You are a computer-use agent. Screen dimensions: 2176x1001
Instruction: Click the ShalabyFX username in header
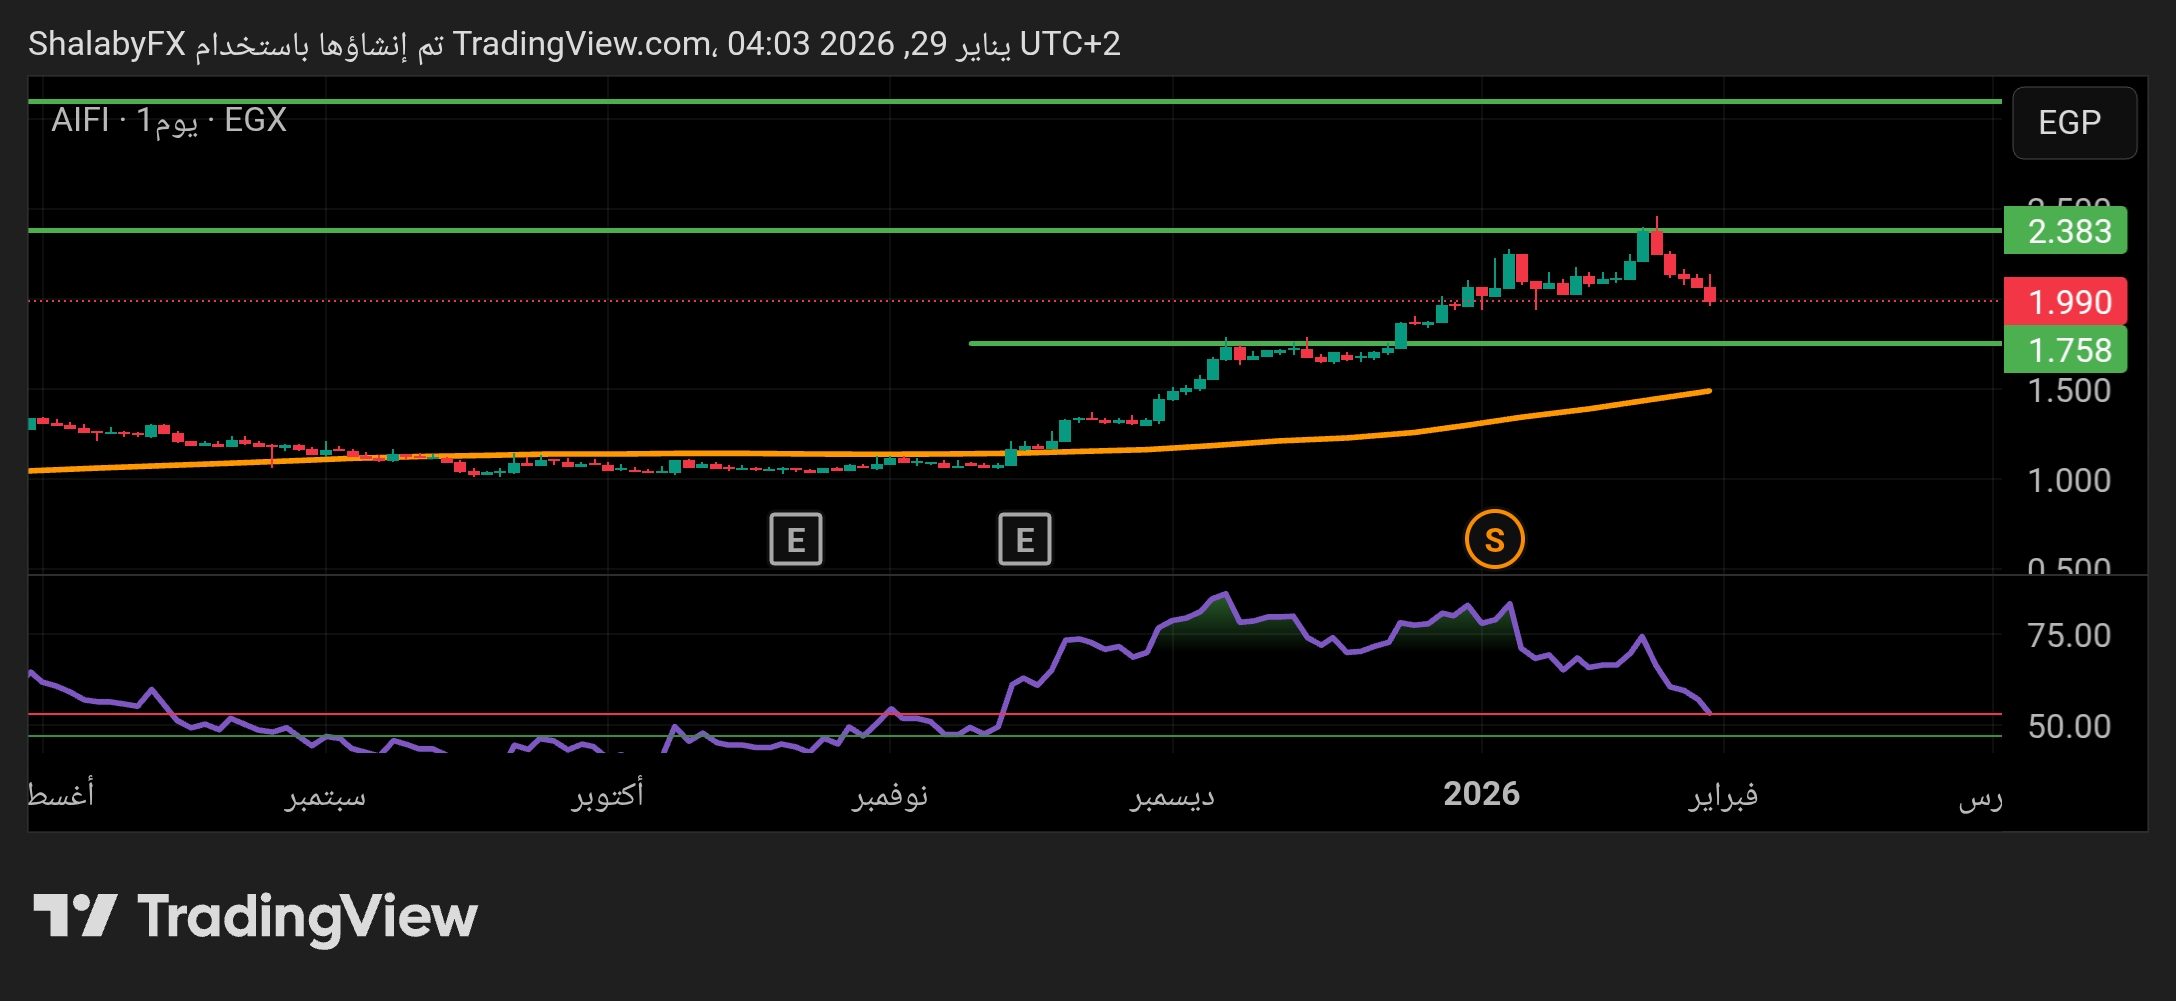click(x=107, y=44)
